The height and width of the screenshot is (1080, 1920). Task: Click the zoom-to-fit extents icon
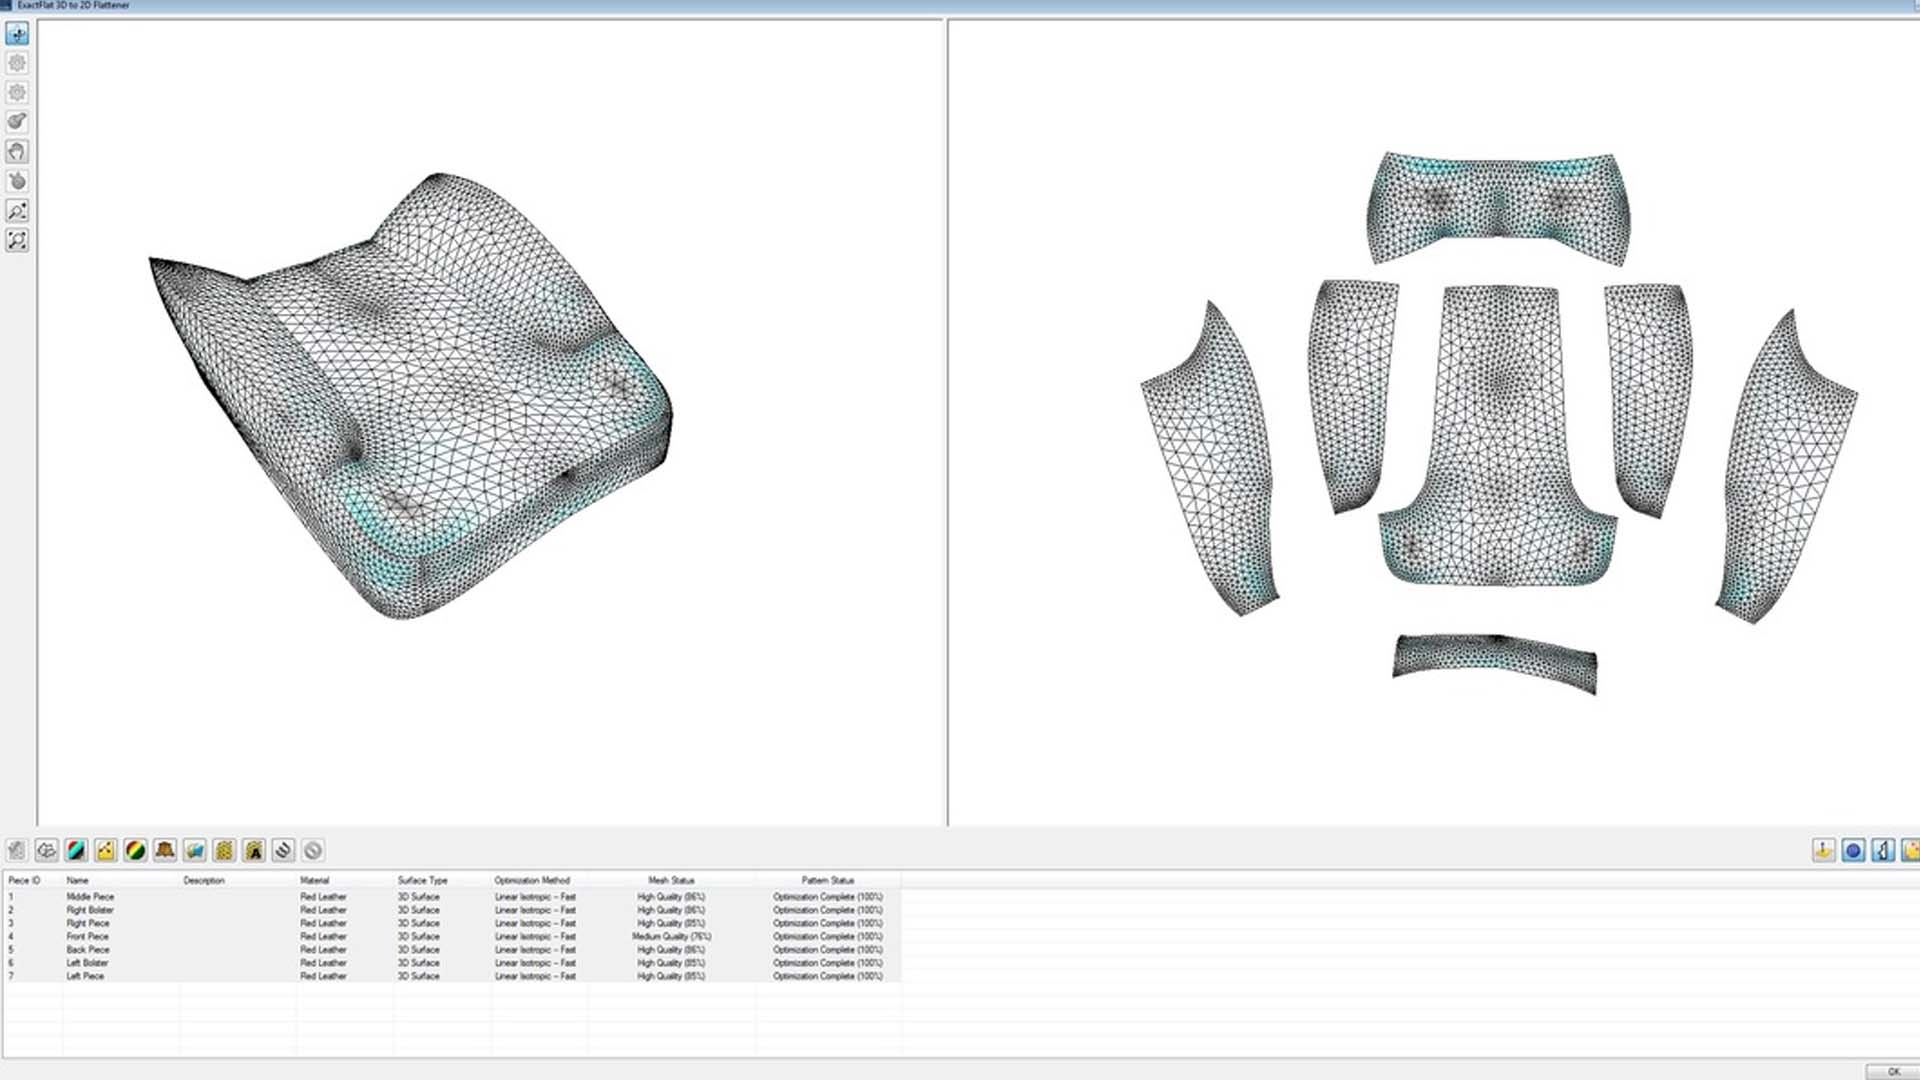(17, 240)
